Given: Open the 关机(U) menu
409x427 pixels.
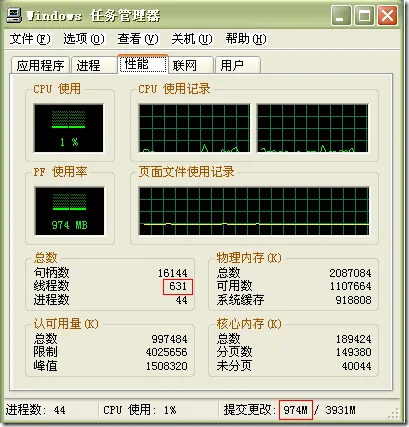Looking at the screenshot, I should pos(192,39).
